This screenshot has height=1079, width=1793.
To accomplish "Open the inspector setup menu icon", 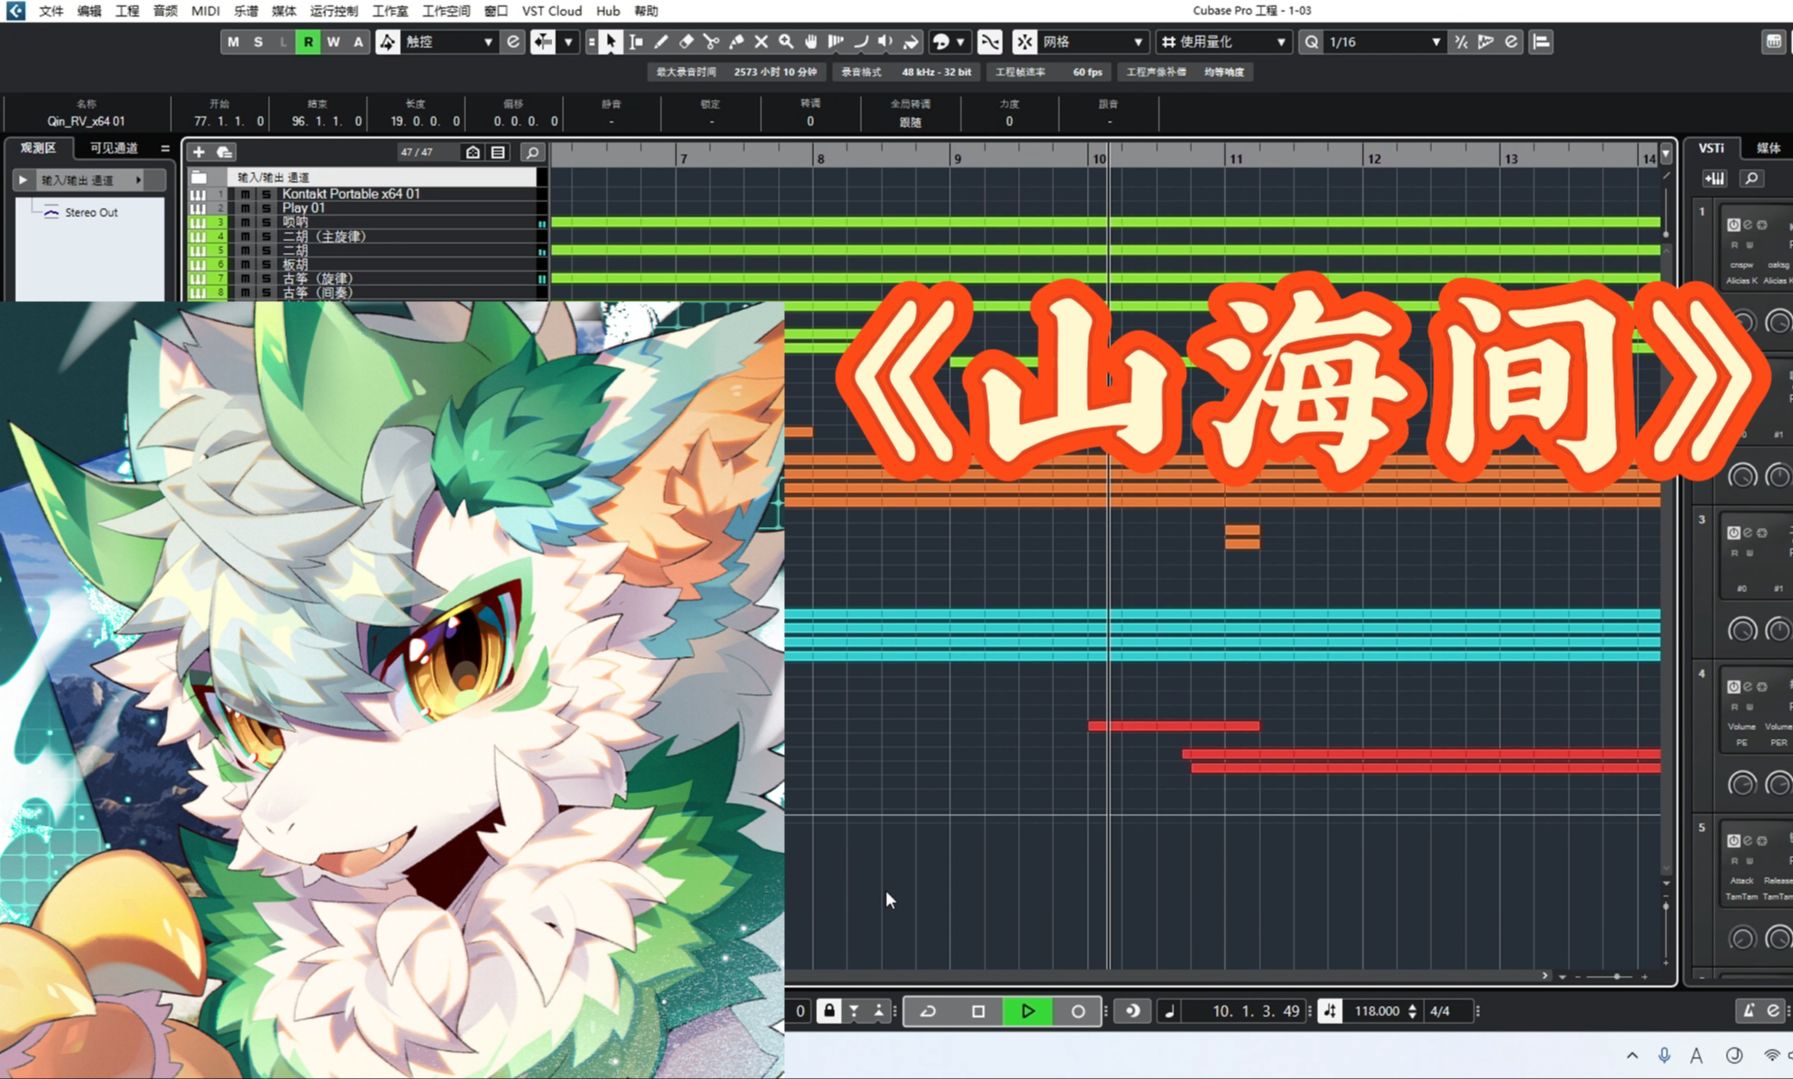I will pos(165,148).
